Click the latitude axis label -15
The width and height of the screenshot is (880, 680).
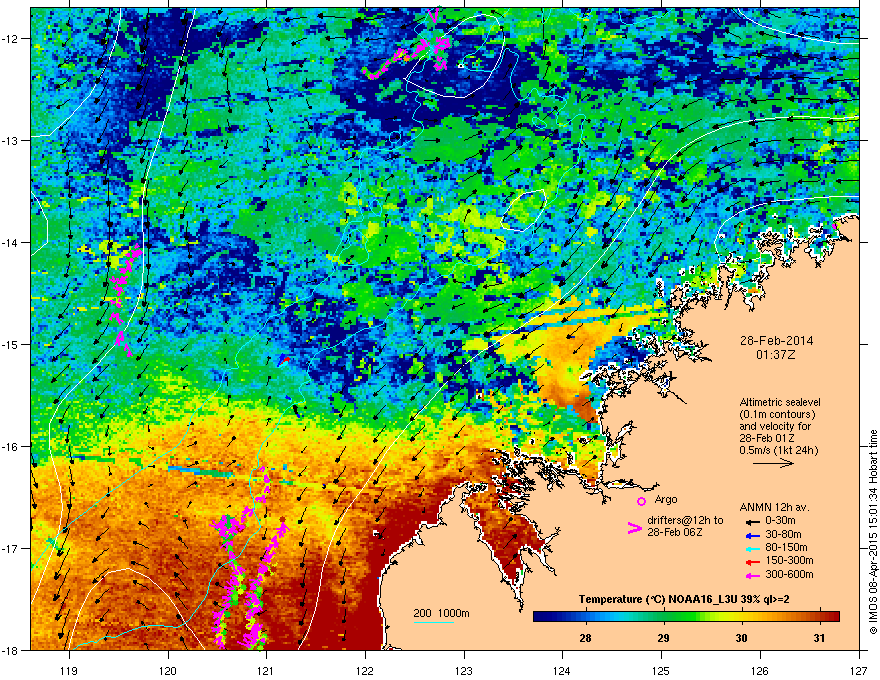11,344
